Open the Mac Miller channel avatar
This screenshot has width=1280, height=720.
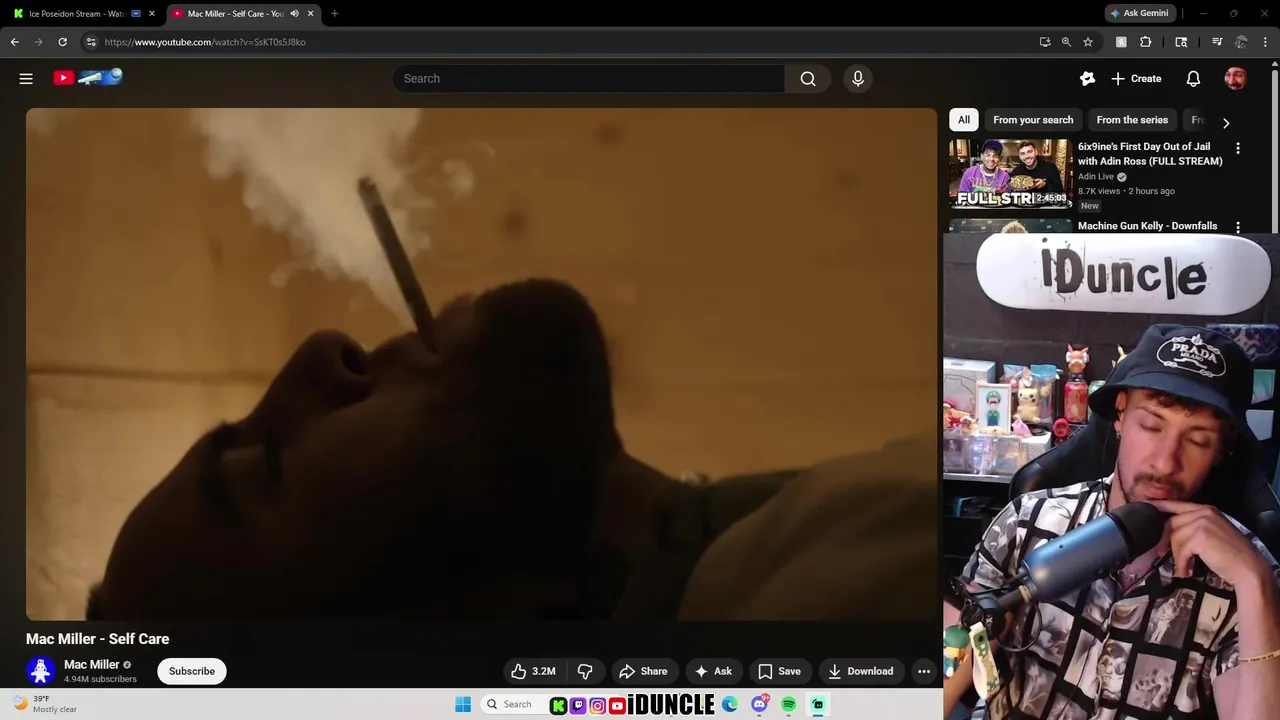pos(41,671)
